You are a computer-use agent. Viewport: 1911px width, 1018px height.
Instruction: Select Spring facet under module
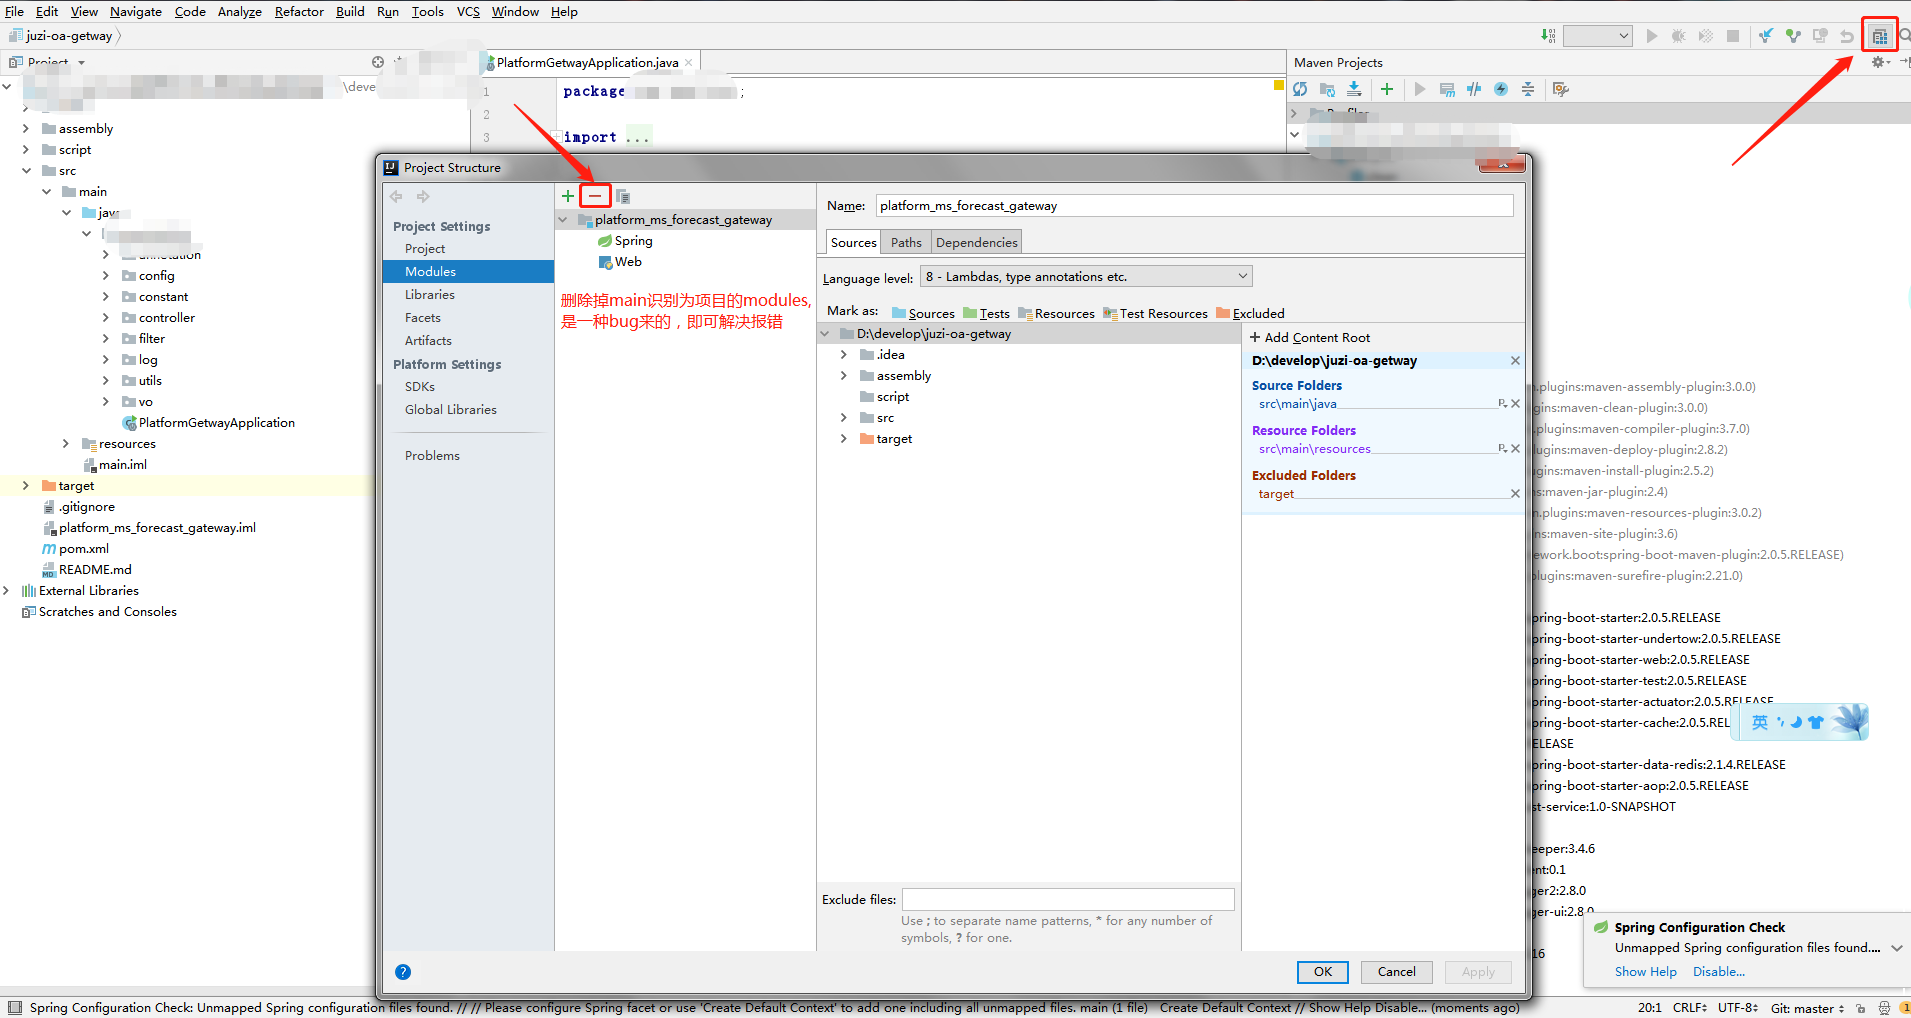click(625, 241)
